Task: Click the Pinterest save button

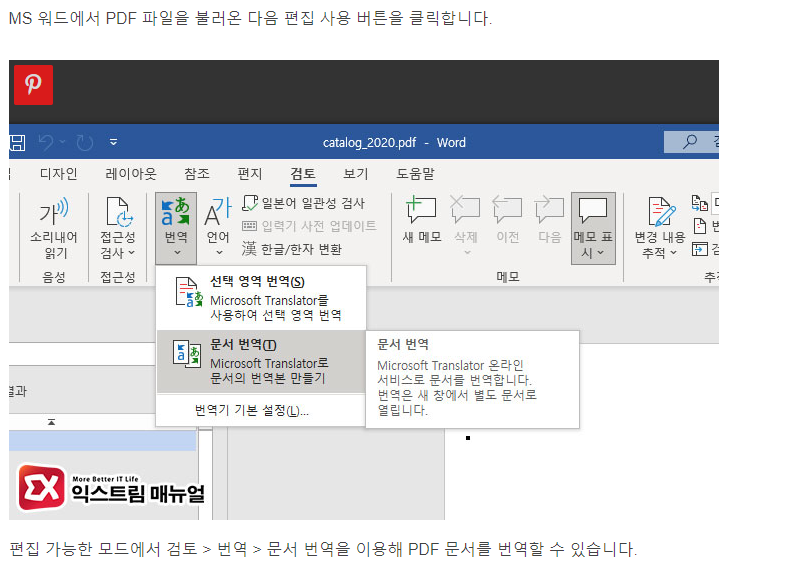Action: [x=34, y=85]
